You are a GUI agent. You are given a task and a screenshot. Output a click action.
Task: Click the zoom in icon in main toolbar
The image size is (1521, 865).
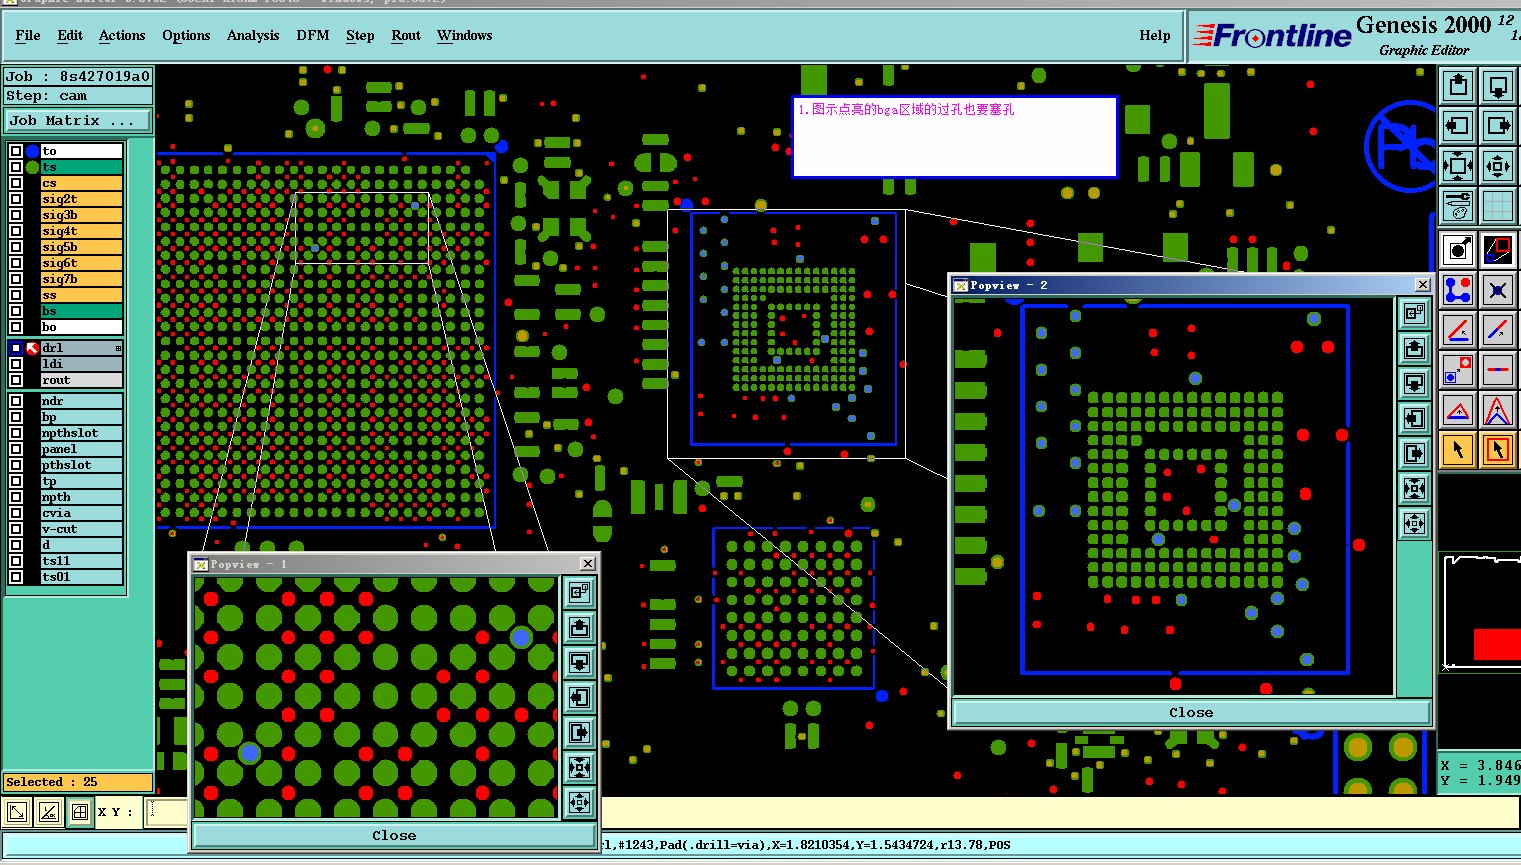1458,165
